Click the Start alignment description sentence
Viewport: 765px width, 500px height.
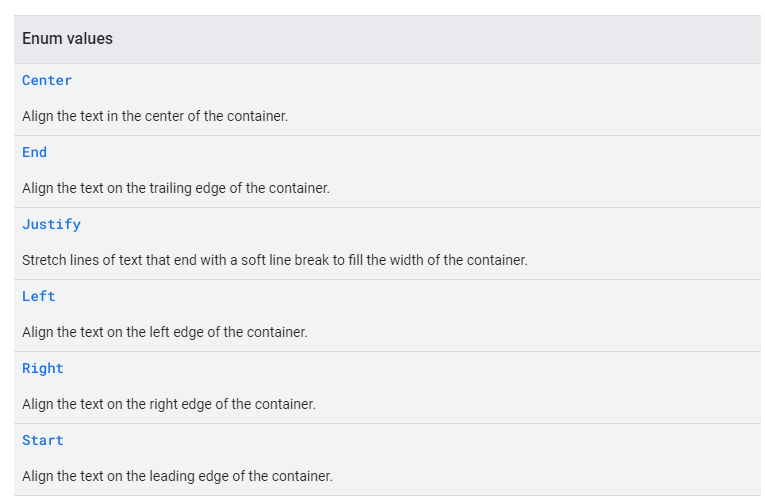coord(177,476)
